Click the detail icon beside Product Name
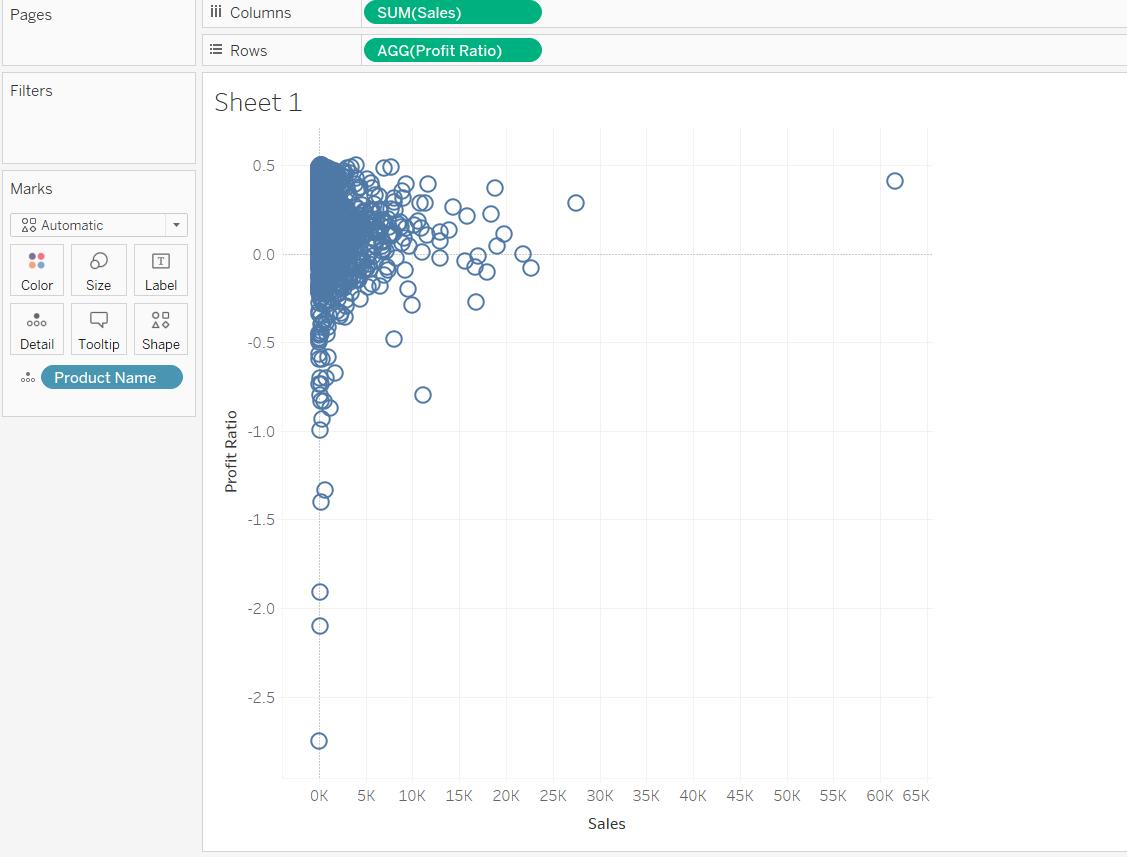This screenshot has width=1127, height=857. [x=28, y=378]
